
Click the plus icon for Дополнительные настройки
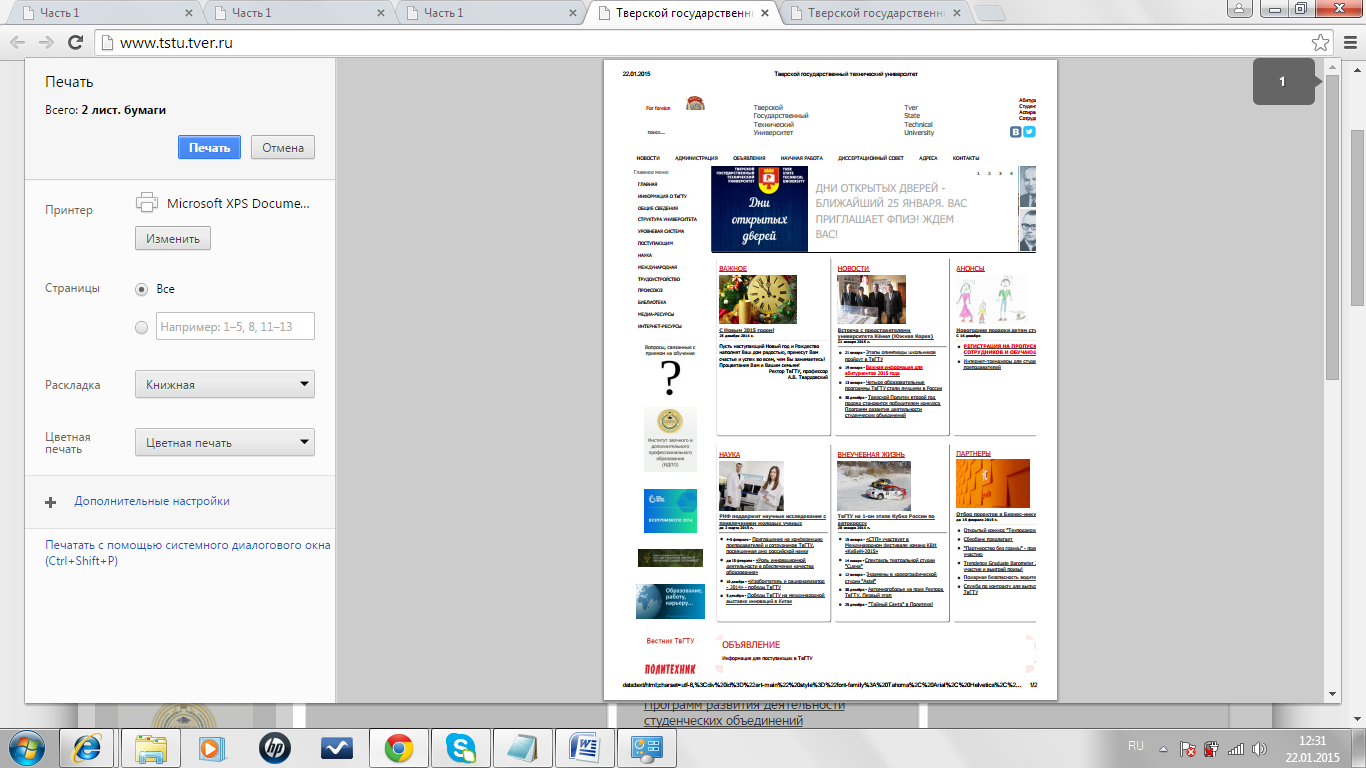(51, 502)
